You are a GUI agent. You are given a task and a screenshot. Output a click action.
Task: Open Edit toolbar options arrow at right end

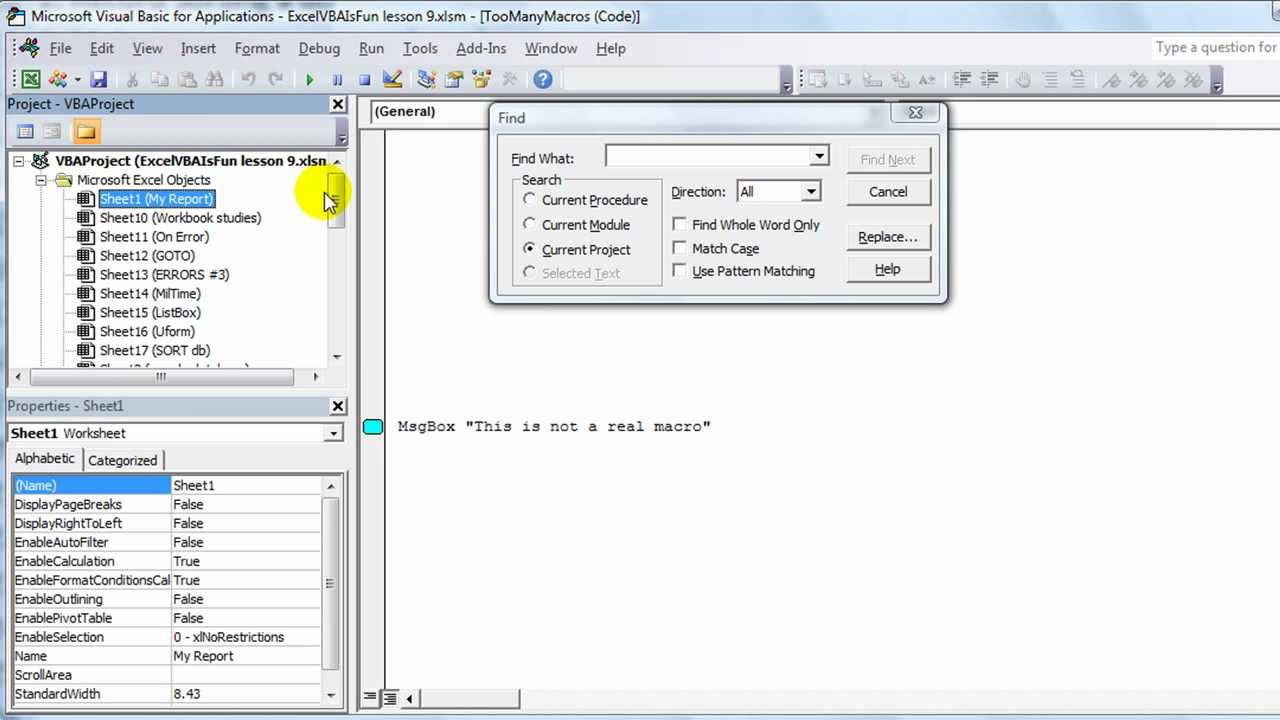pos(1218,82)
